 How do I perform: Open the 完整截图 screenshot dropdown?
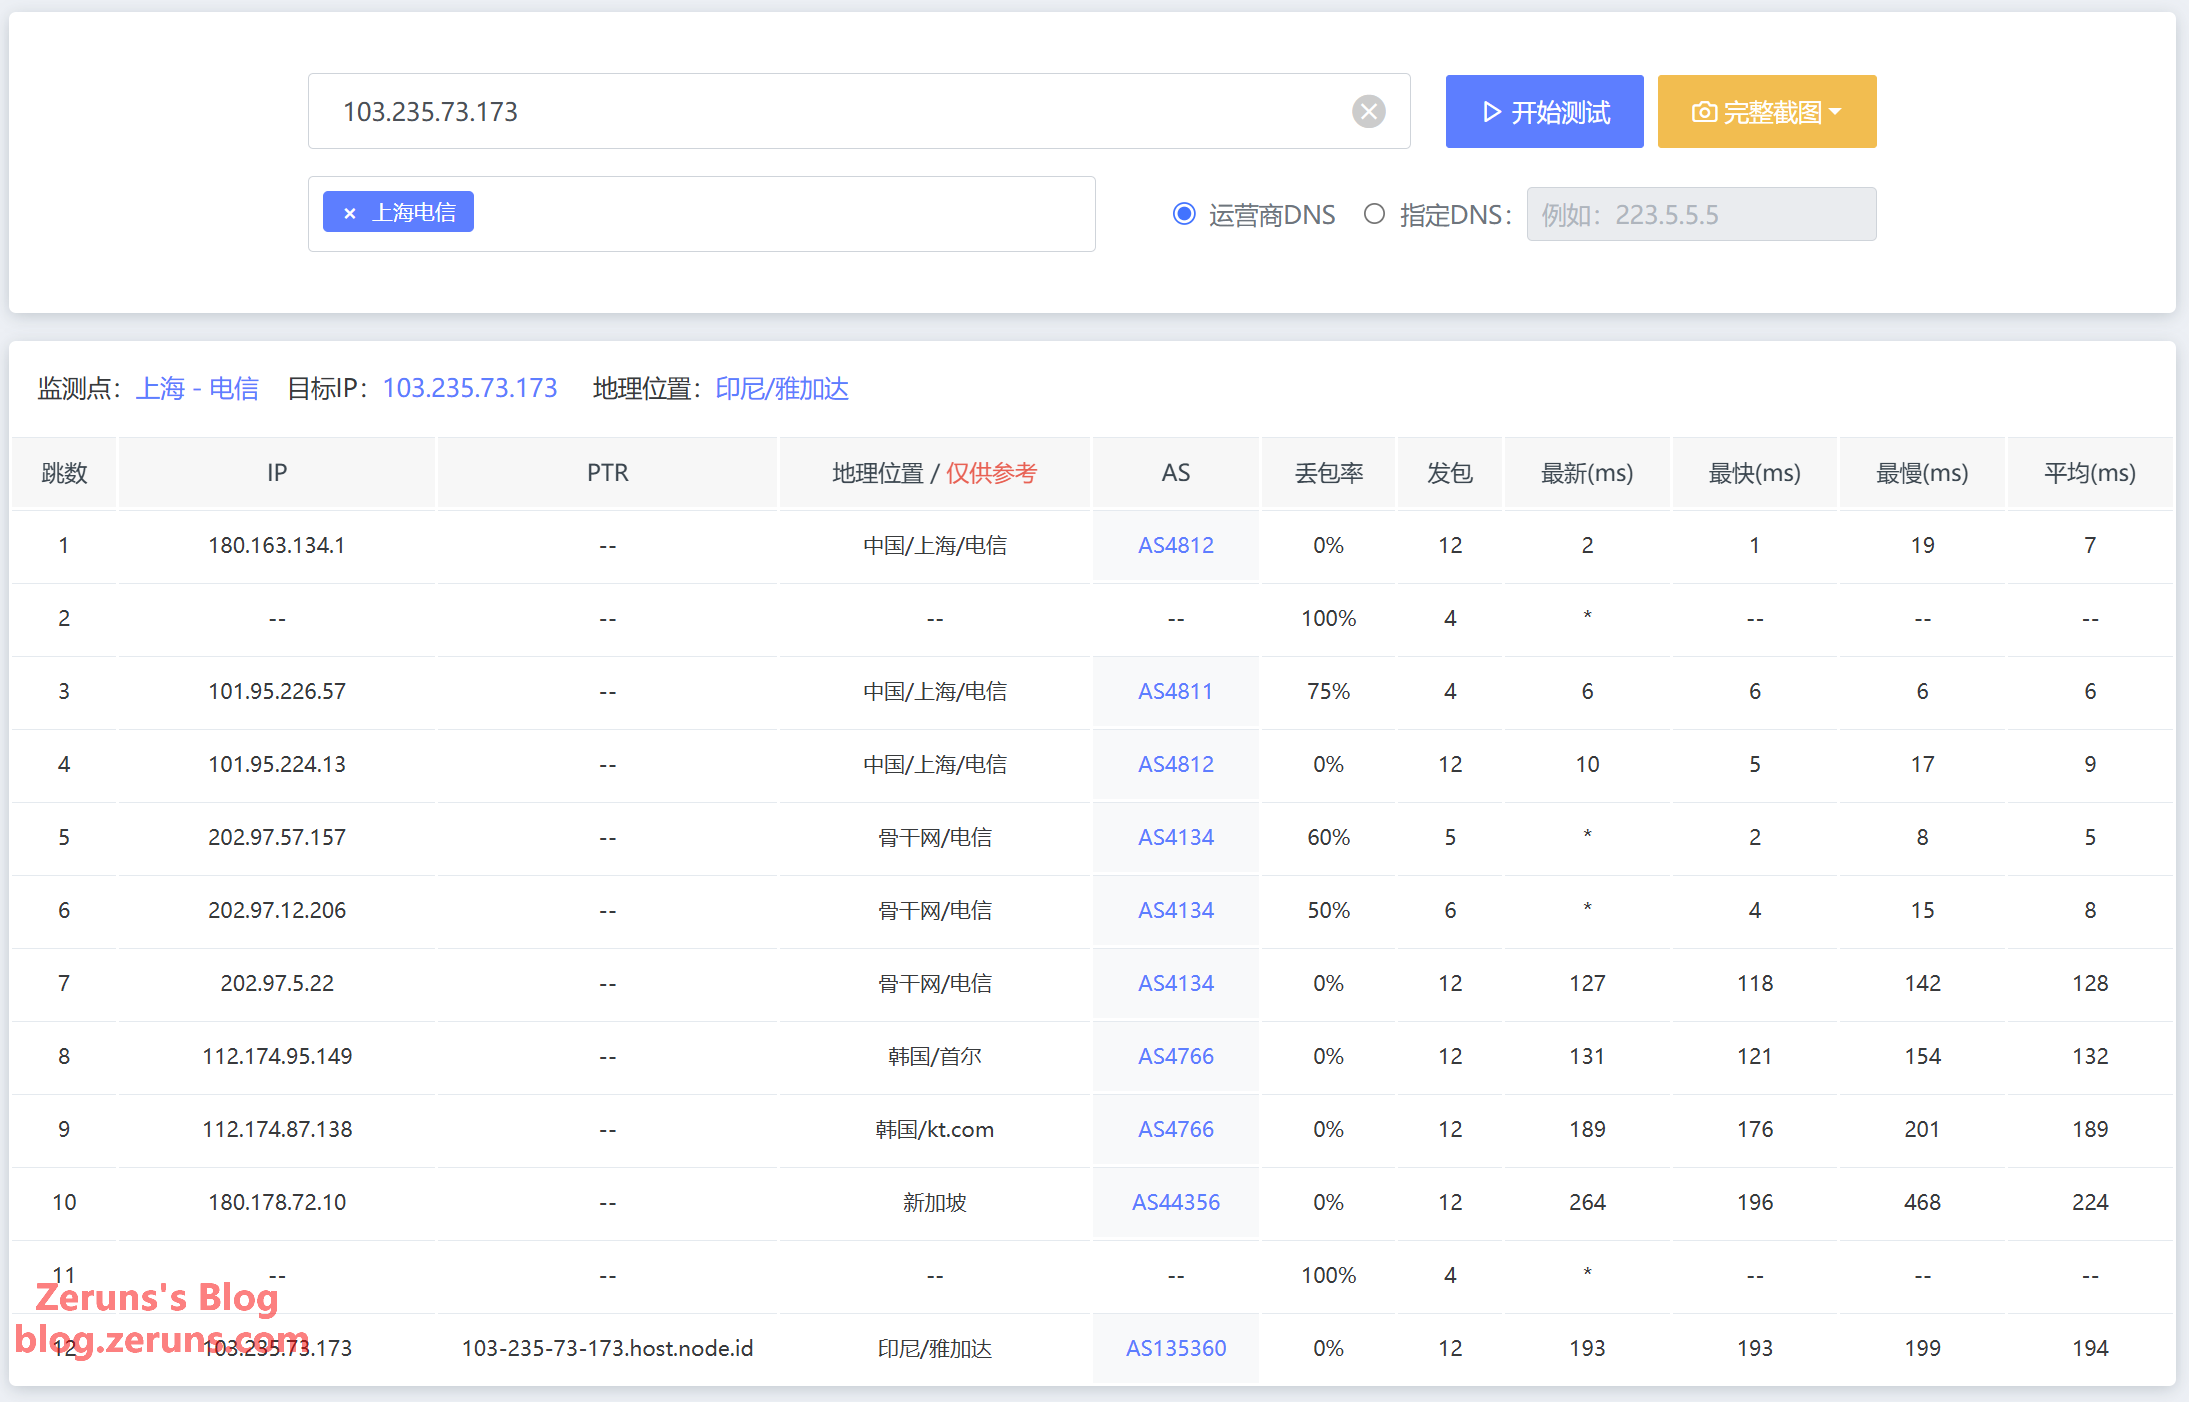point(1766,112)
